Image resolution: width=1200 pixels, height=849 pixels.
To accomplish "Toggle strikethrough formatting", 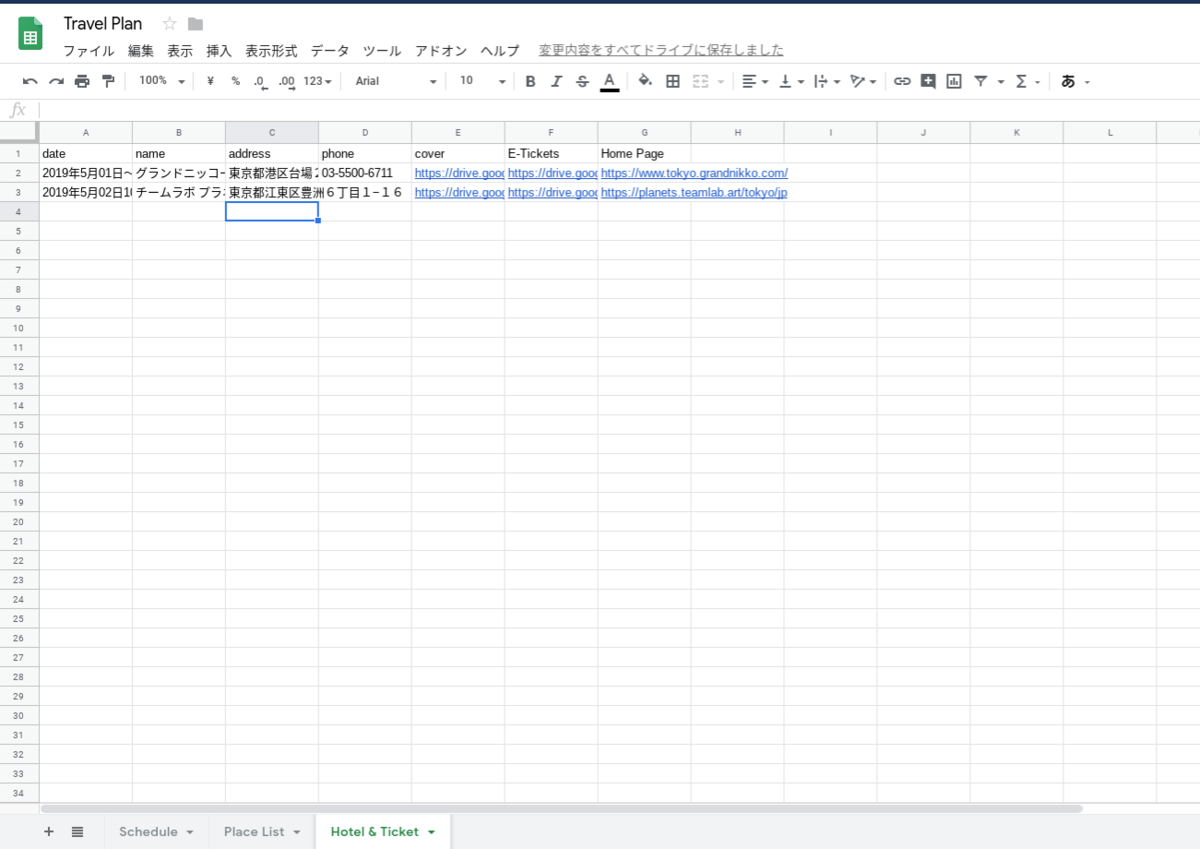I will click(x=582, y=81).
